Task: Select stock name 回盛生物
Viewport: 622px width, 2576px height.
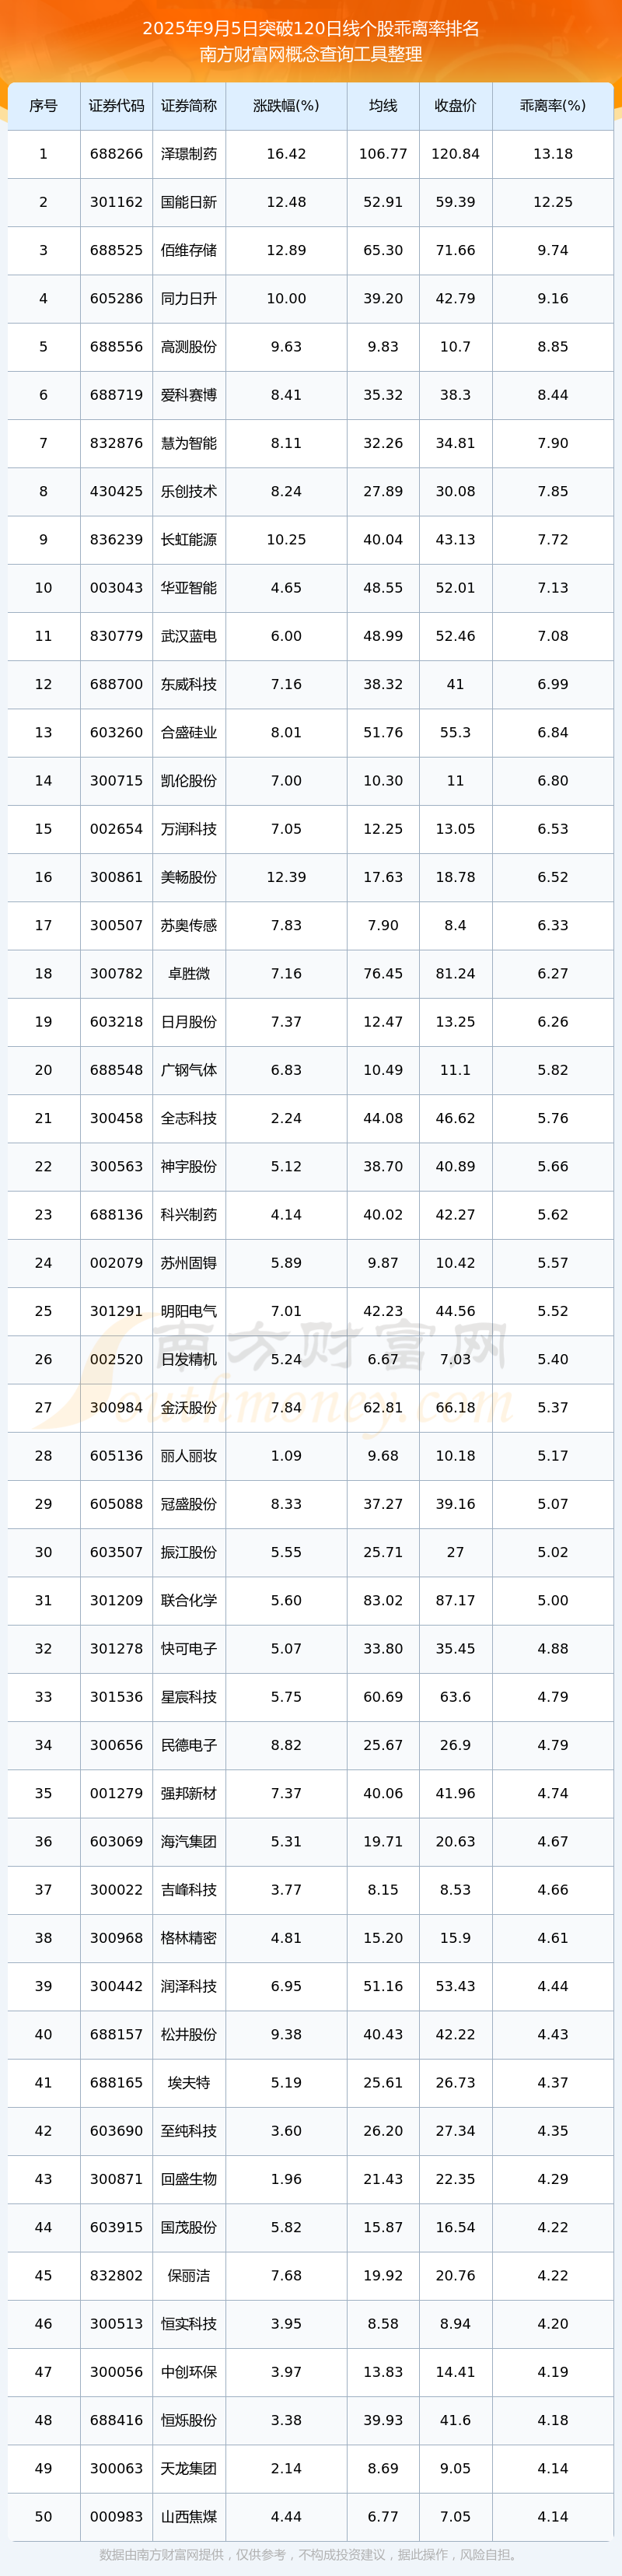Action: 189,2179
